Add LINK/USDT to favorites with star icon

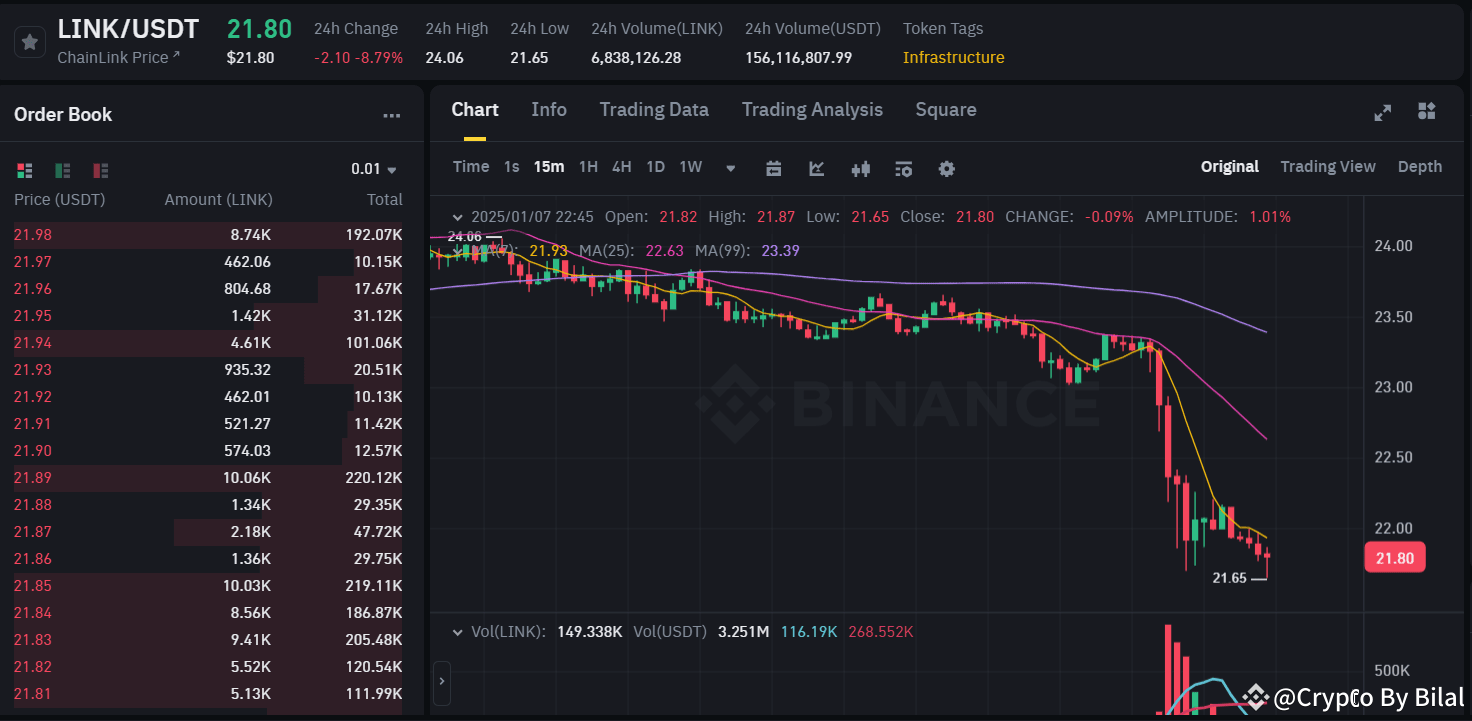tap(30, 42)
